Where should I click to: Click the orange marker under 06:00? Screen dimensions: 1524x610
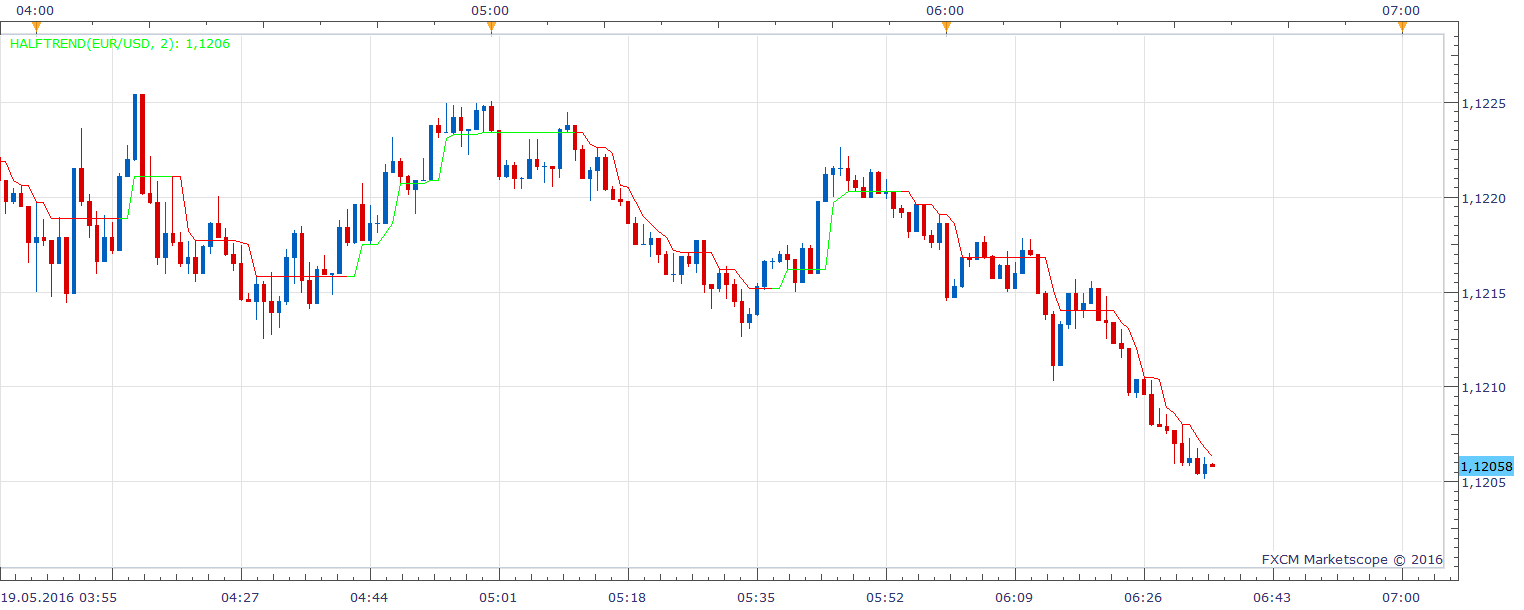[x=946, y=27]
